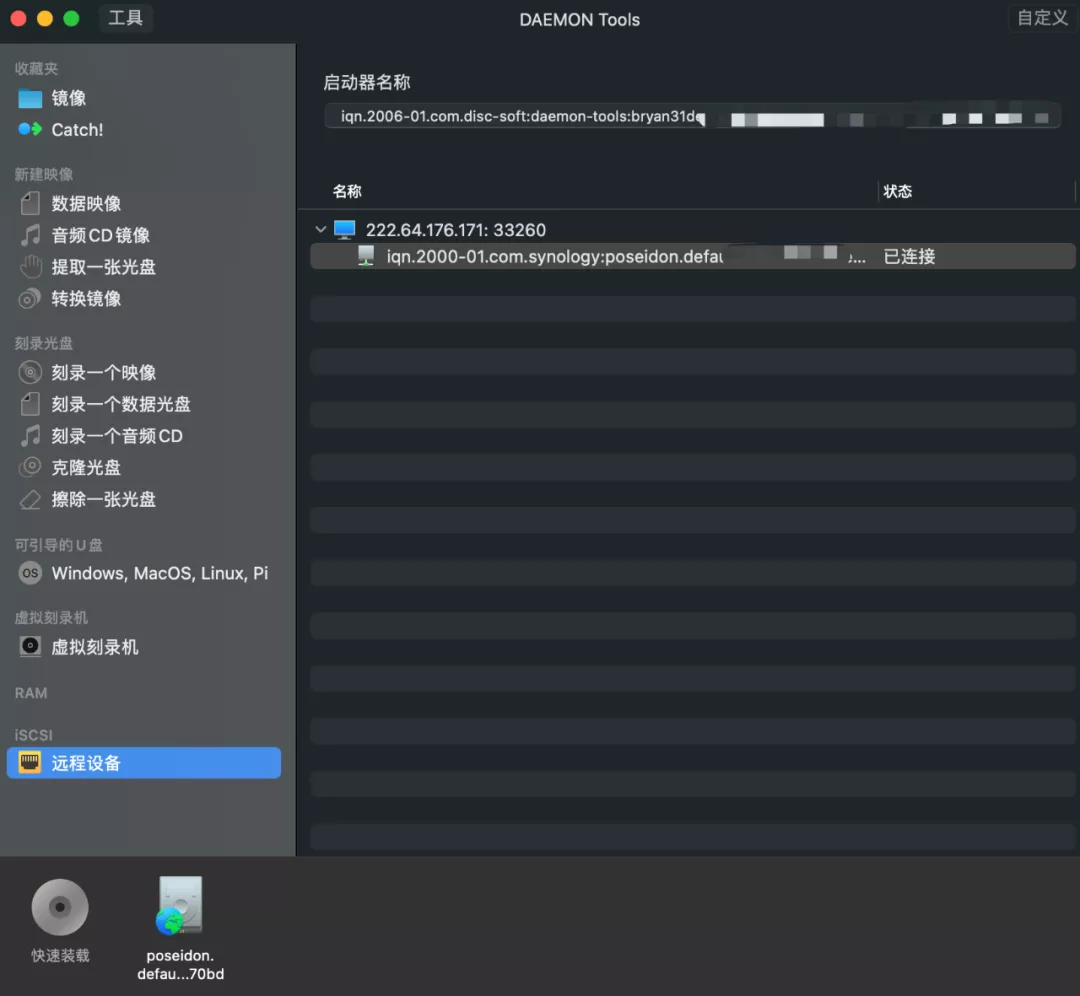Select the 222.64.176.171: 33260 server row
The width and height of the screenshot is (1080, 996).
pos(692,229)
